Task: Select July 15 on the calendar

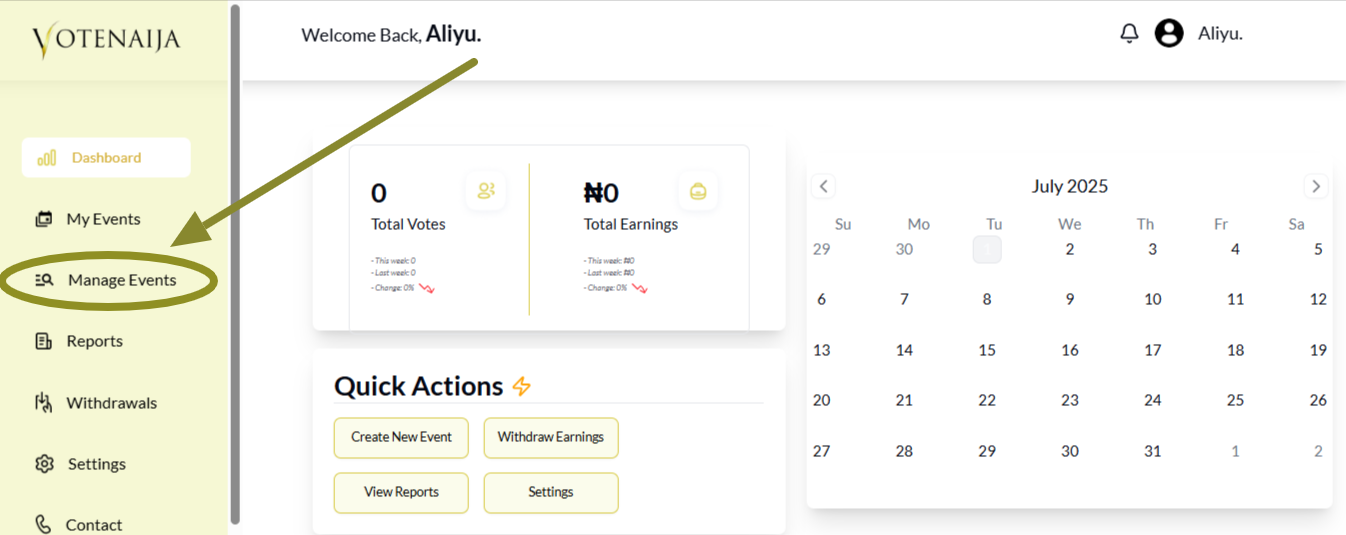Action: coord(987,350)
